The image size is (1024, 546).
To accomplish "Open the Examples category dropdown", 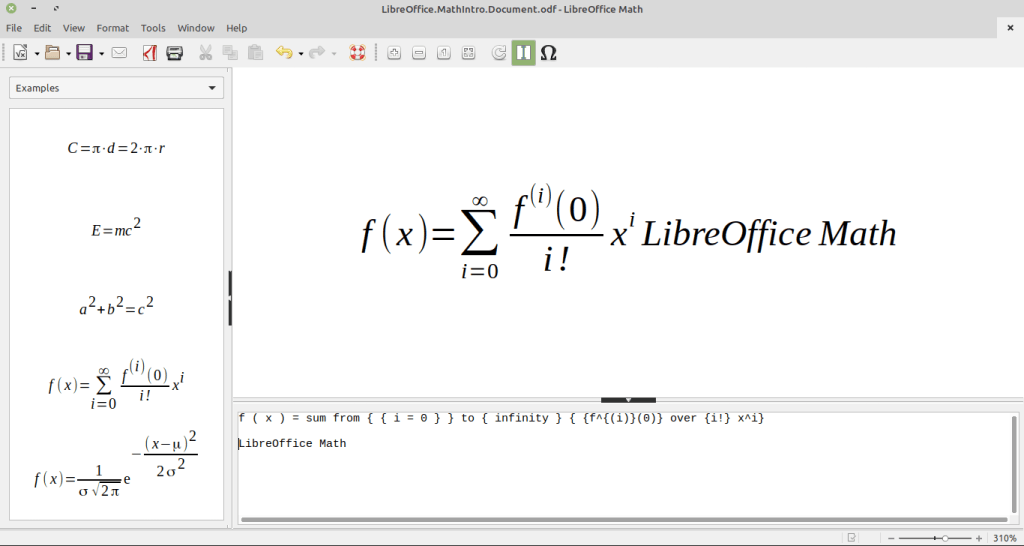I will click(x=116, y=88).
